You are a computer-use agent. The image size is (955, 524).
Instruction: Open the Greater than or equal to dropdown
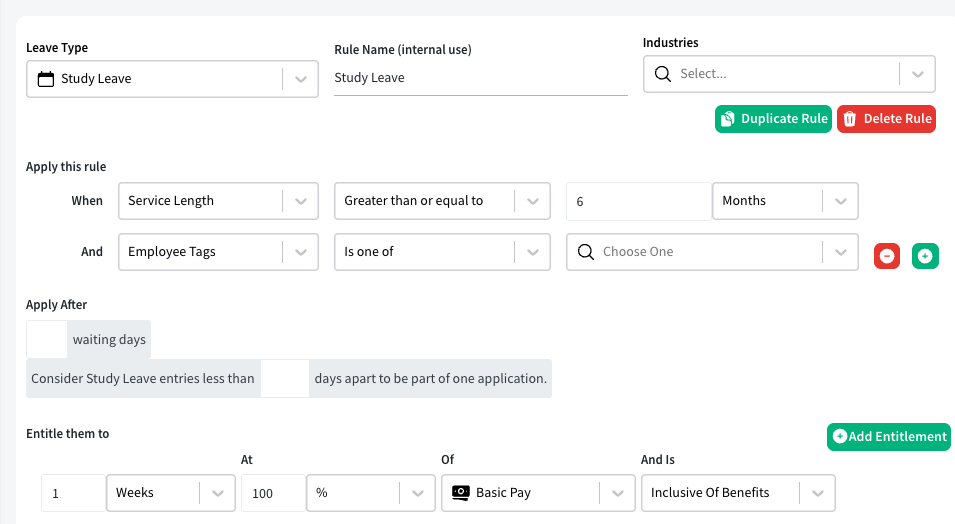click(442, 201)
